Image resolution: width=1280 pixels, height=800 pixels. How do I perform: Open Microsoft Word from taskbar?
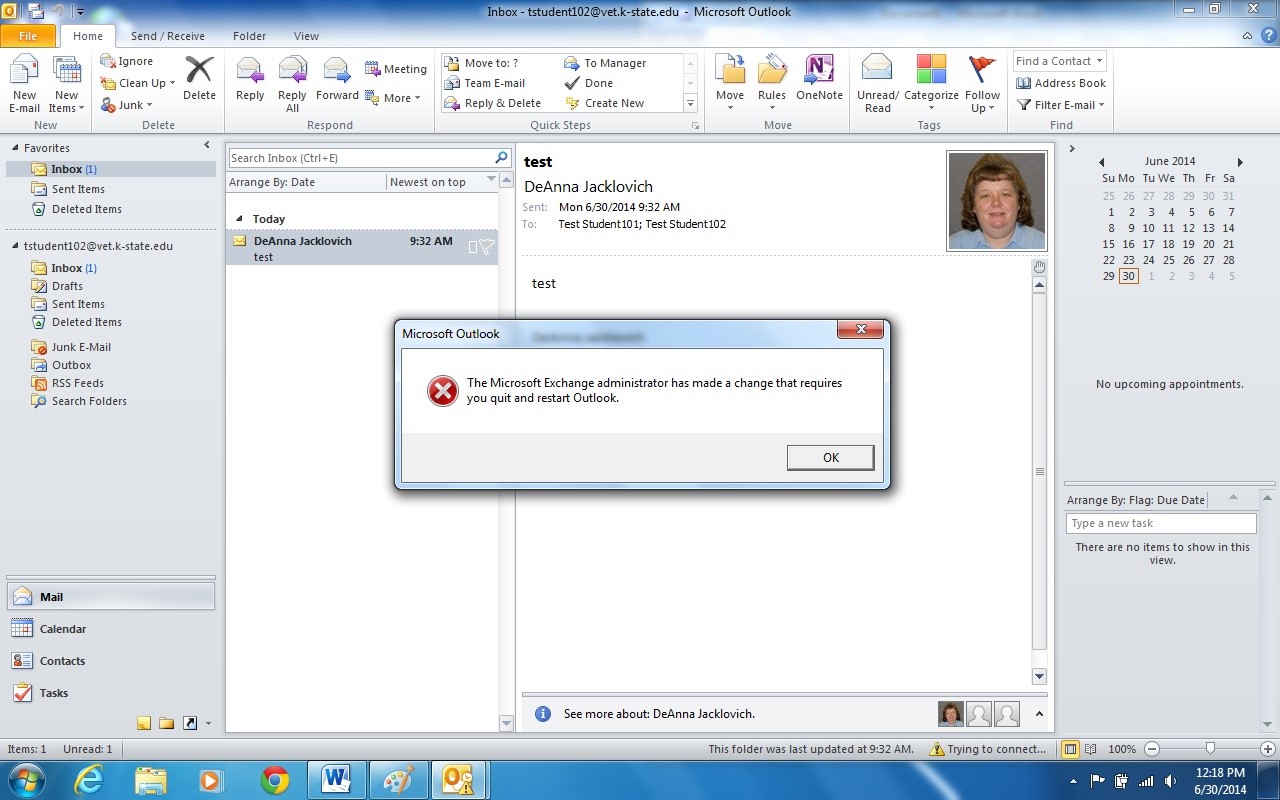click(337, 780)
